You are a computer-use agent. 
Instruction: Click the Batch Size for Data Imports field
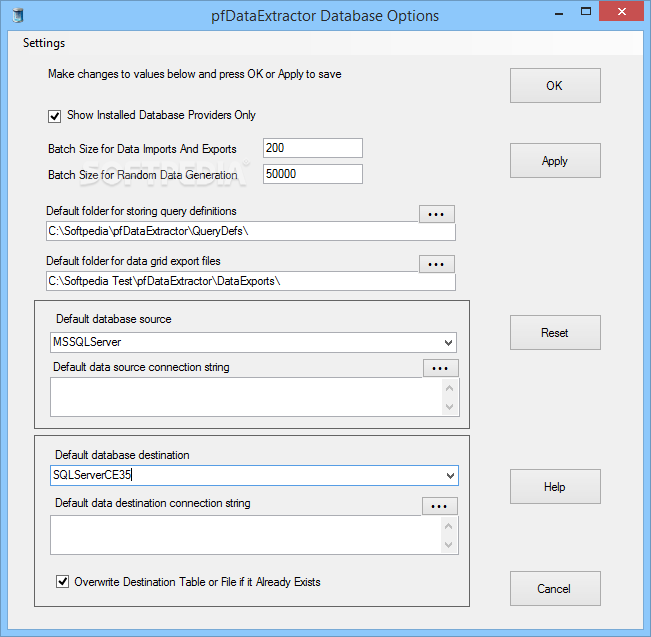tap(313, 148)
